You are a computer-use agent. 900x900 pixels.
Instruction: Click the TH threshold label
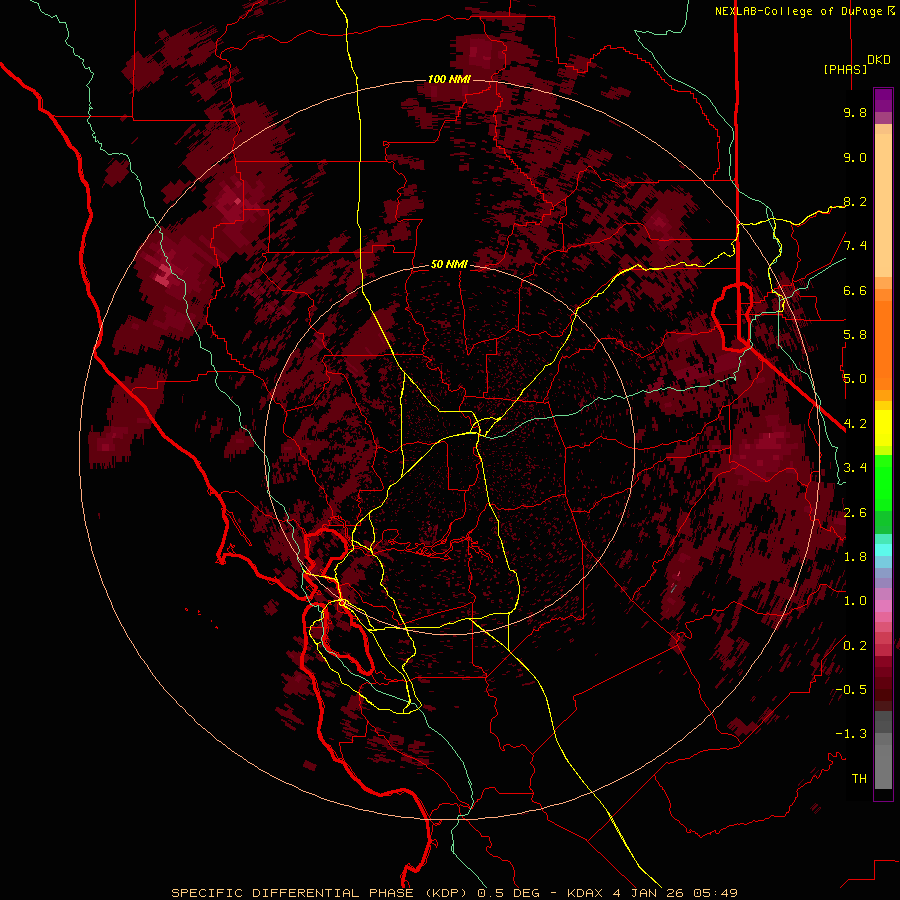tap(859, 779)
